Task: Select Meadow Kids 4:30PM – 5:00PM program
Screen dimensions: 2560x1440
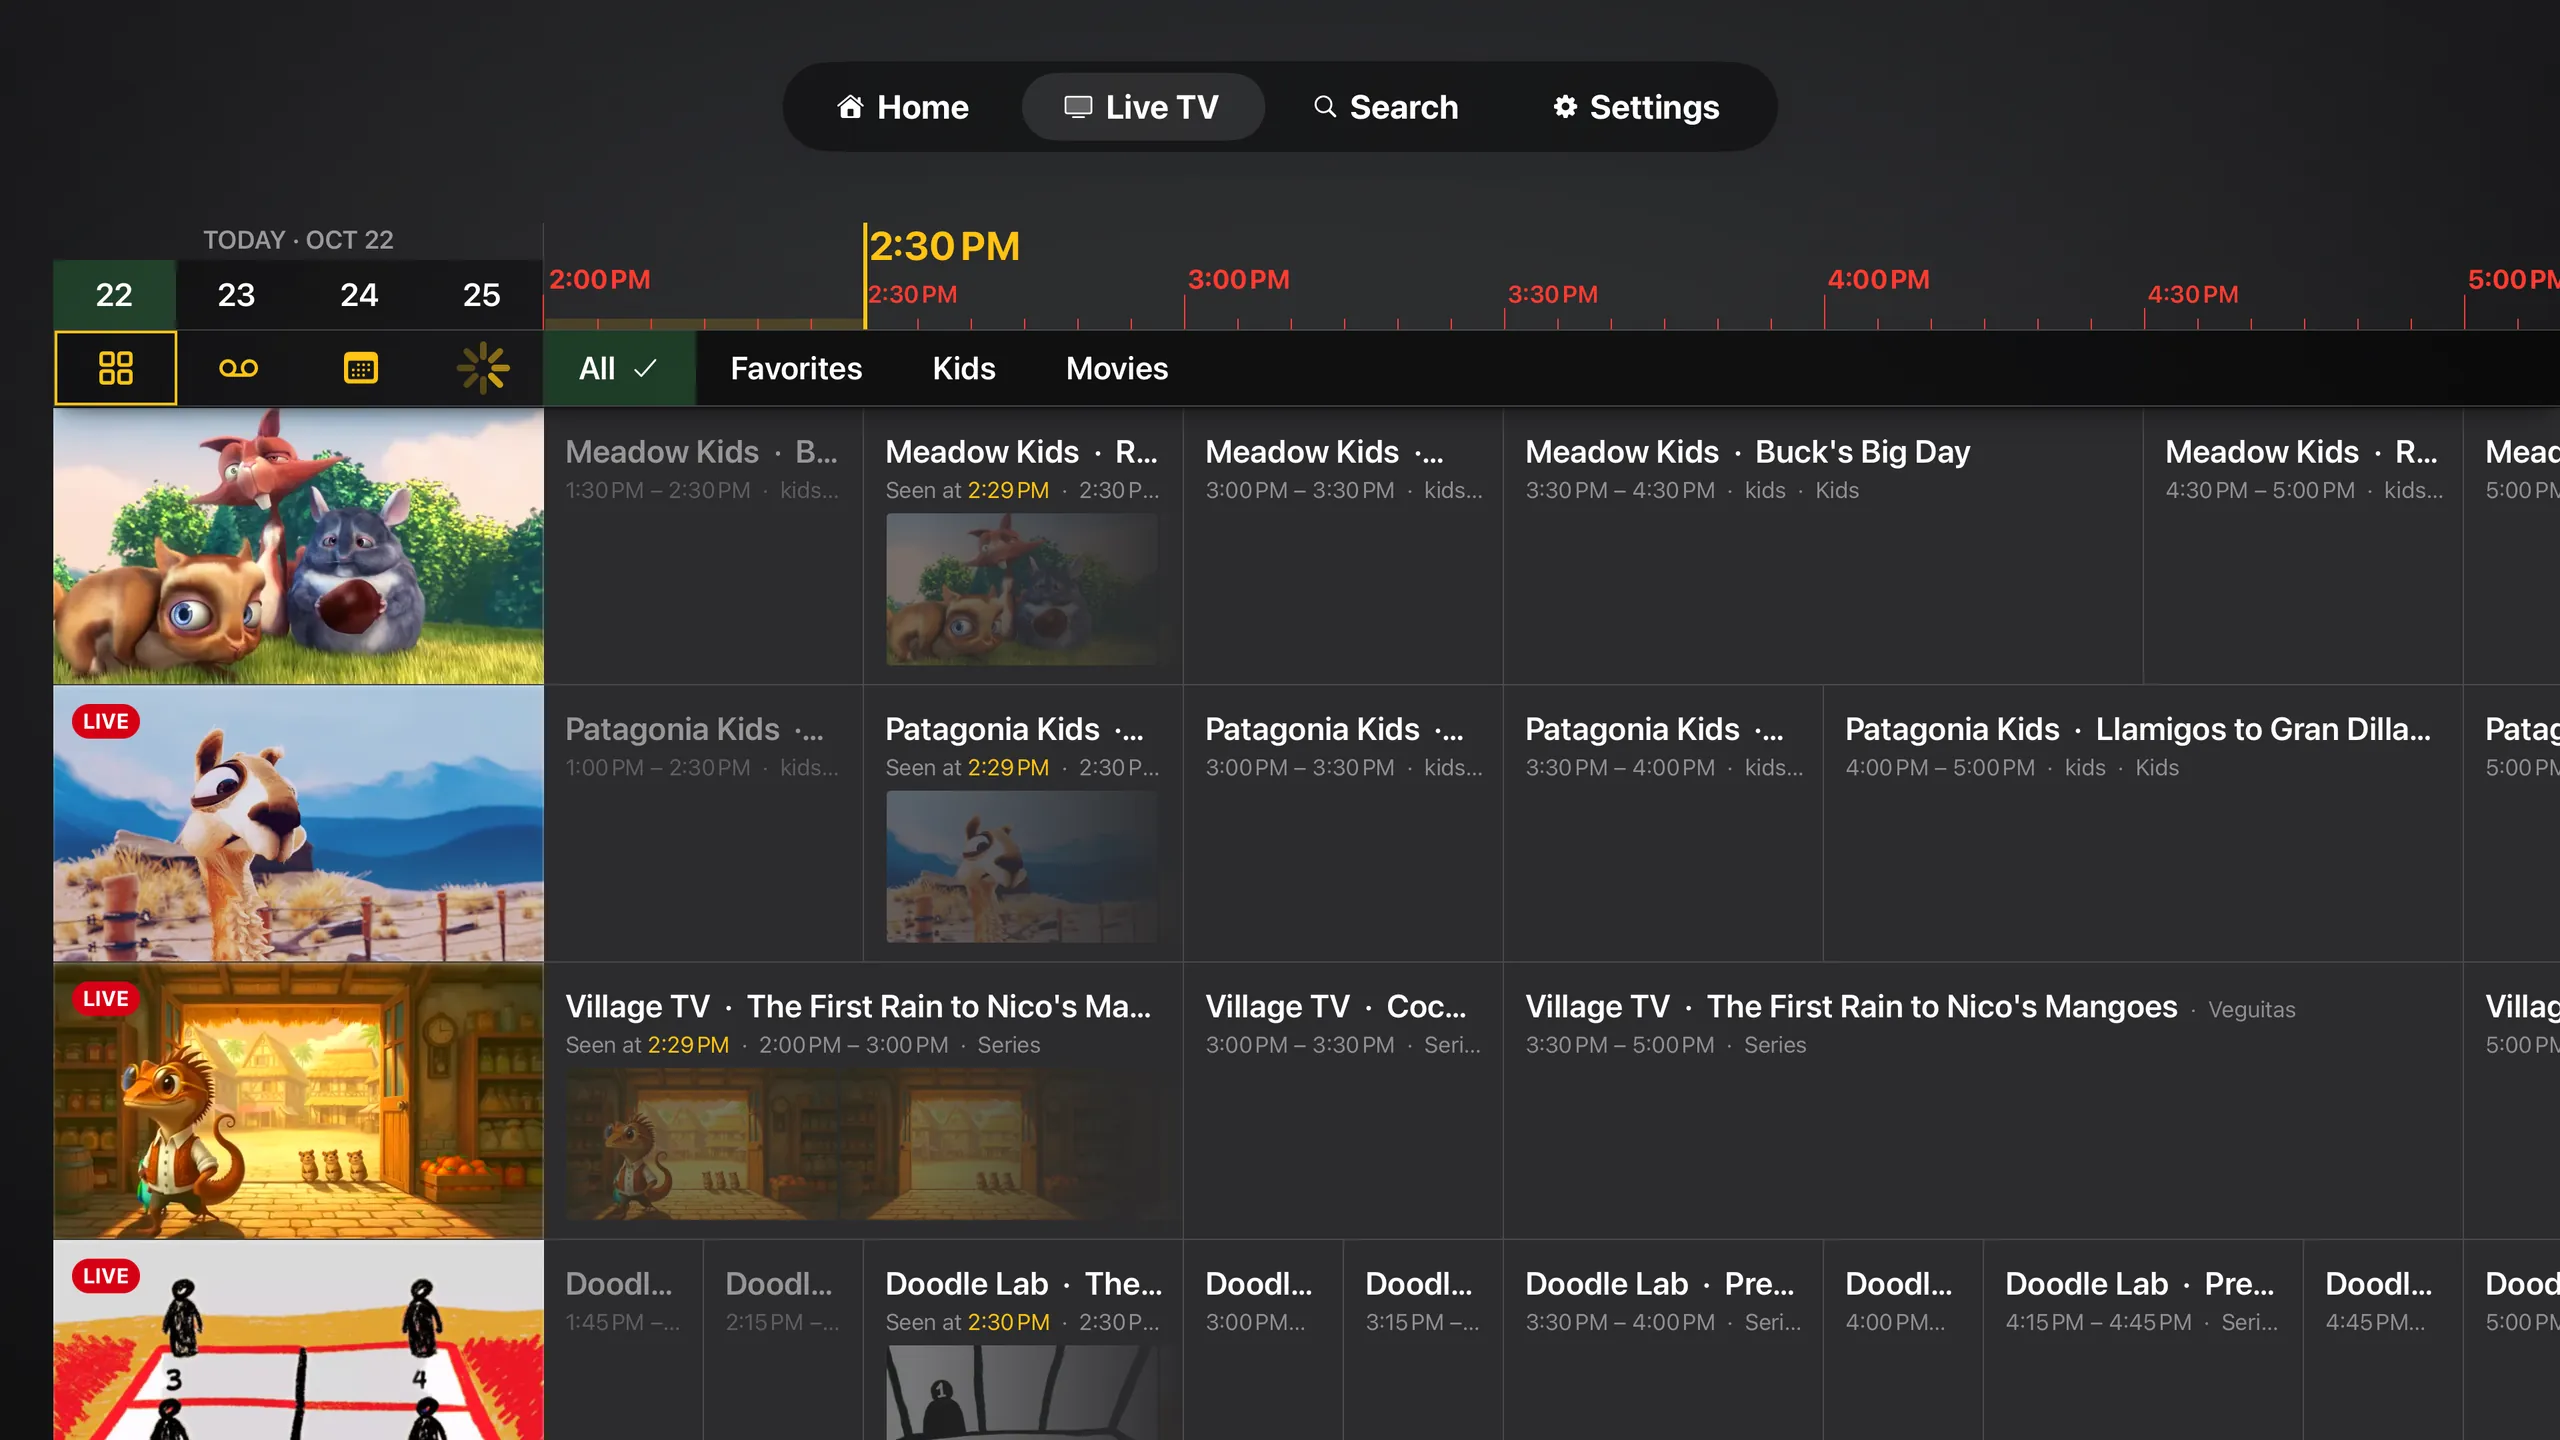Action: click(2303, 546)
